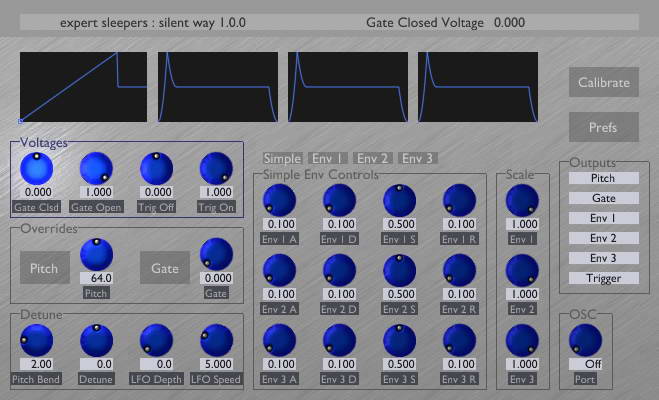Click the Pitch override knob
659x400 pixels.
pos(96,254)
